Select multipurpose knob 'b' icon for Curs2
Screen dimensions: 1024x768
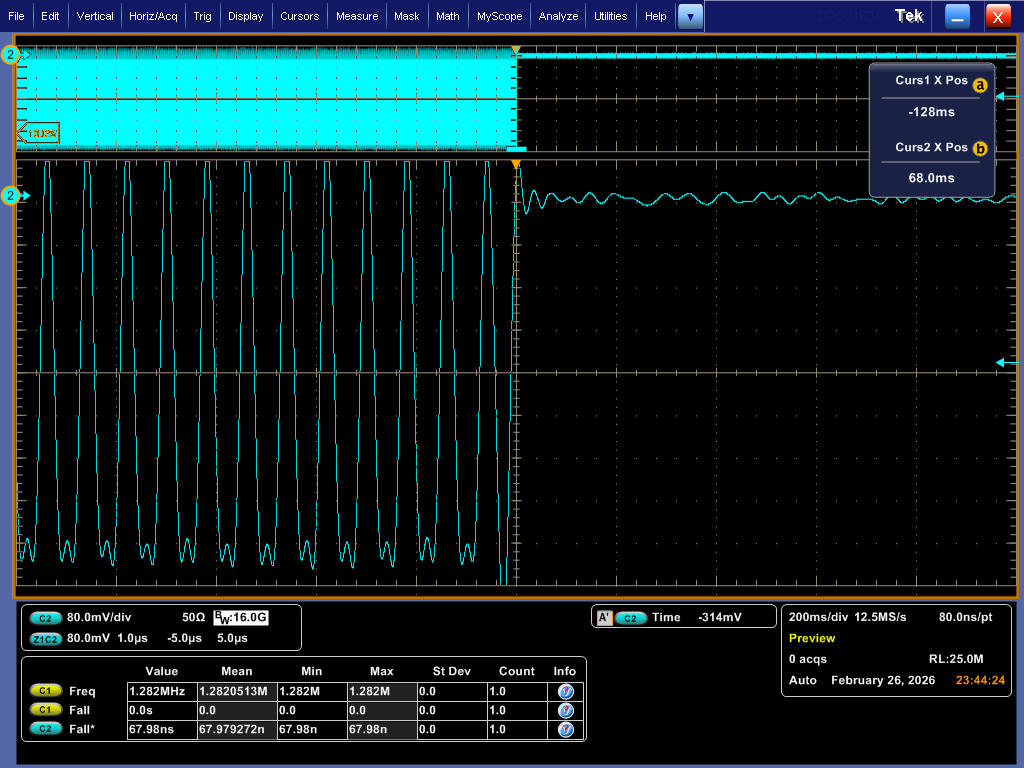click(980, 149)
